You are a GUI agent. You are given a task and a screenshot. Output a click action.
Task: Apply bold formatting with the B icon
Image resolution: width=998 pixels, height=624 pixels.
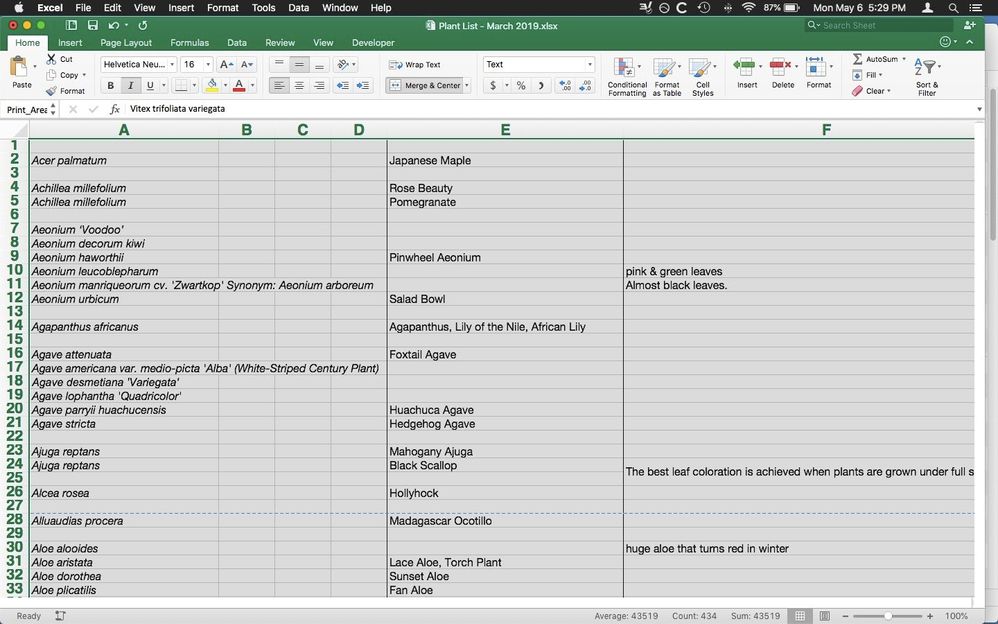click(x=111, y=85)
